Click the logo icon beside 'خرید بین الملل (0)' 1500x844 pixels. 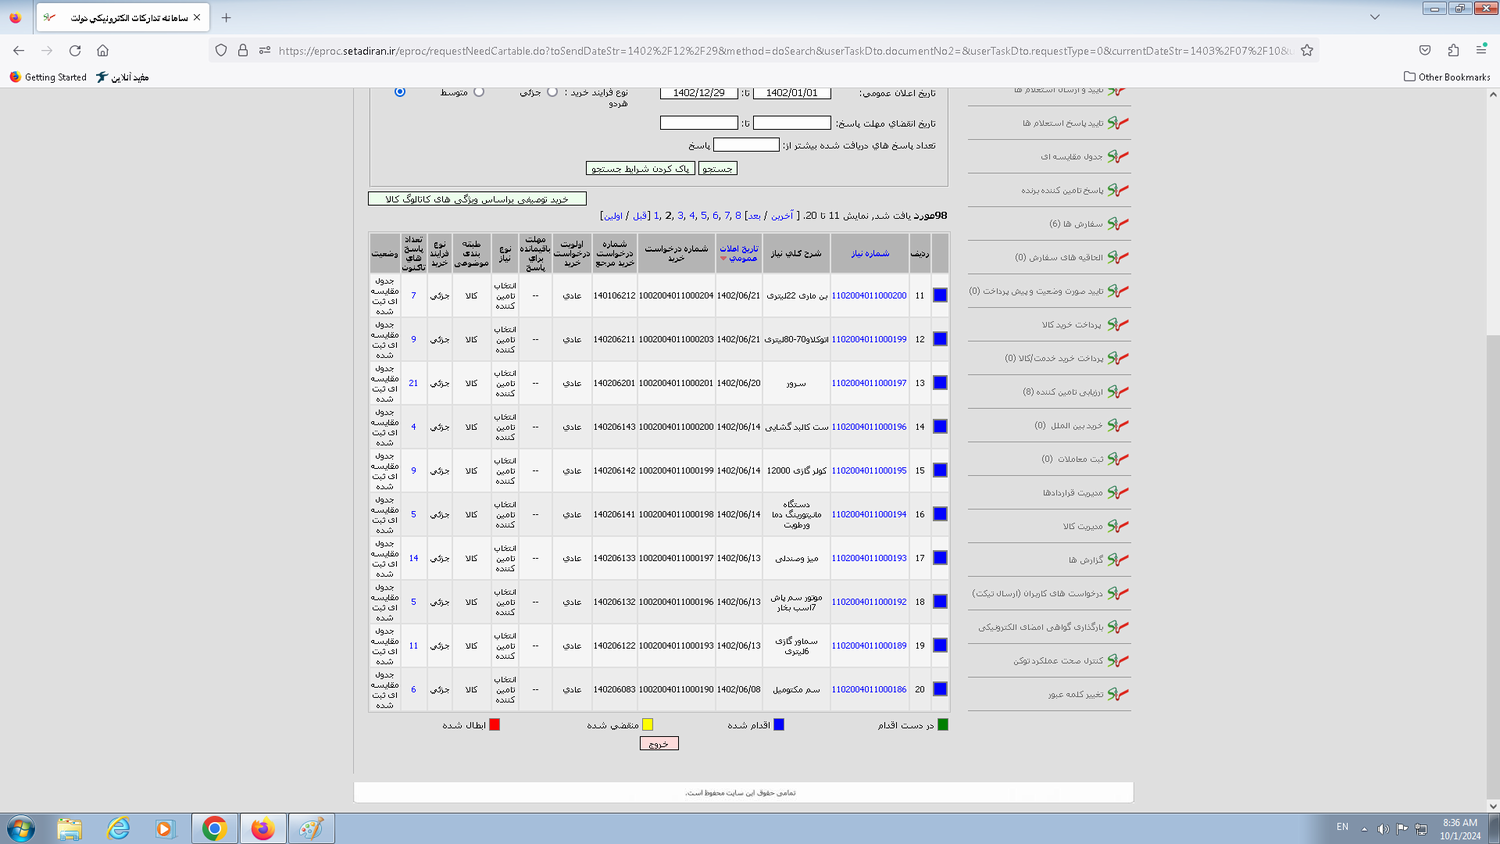click(1118, 425)
